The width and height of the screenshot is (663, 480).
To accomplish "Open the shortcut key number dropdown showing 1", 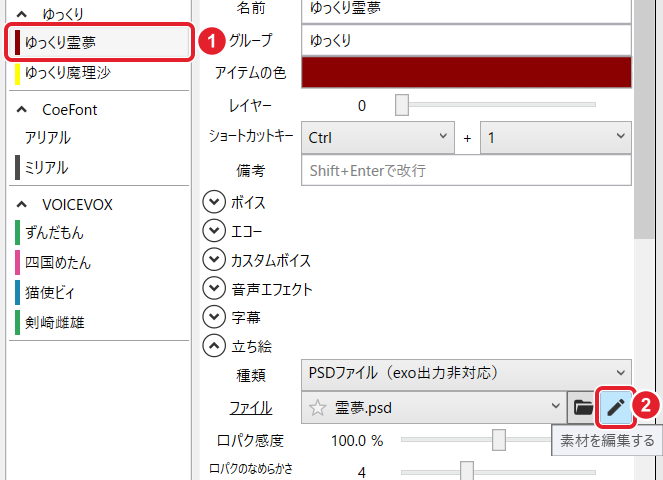I will [x=556, y=137].
